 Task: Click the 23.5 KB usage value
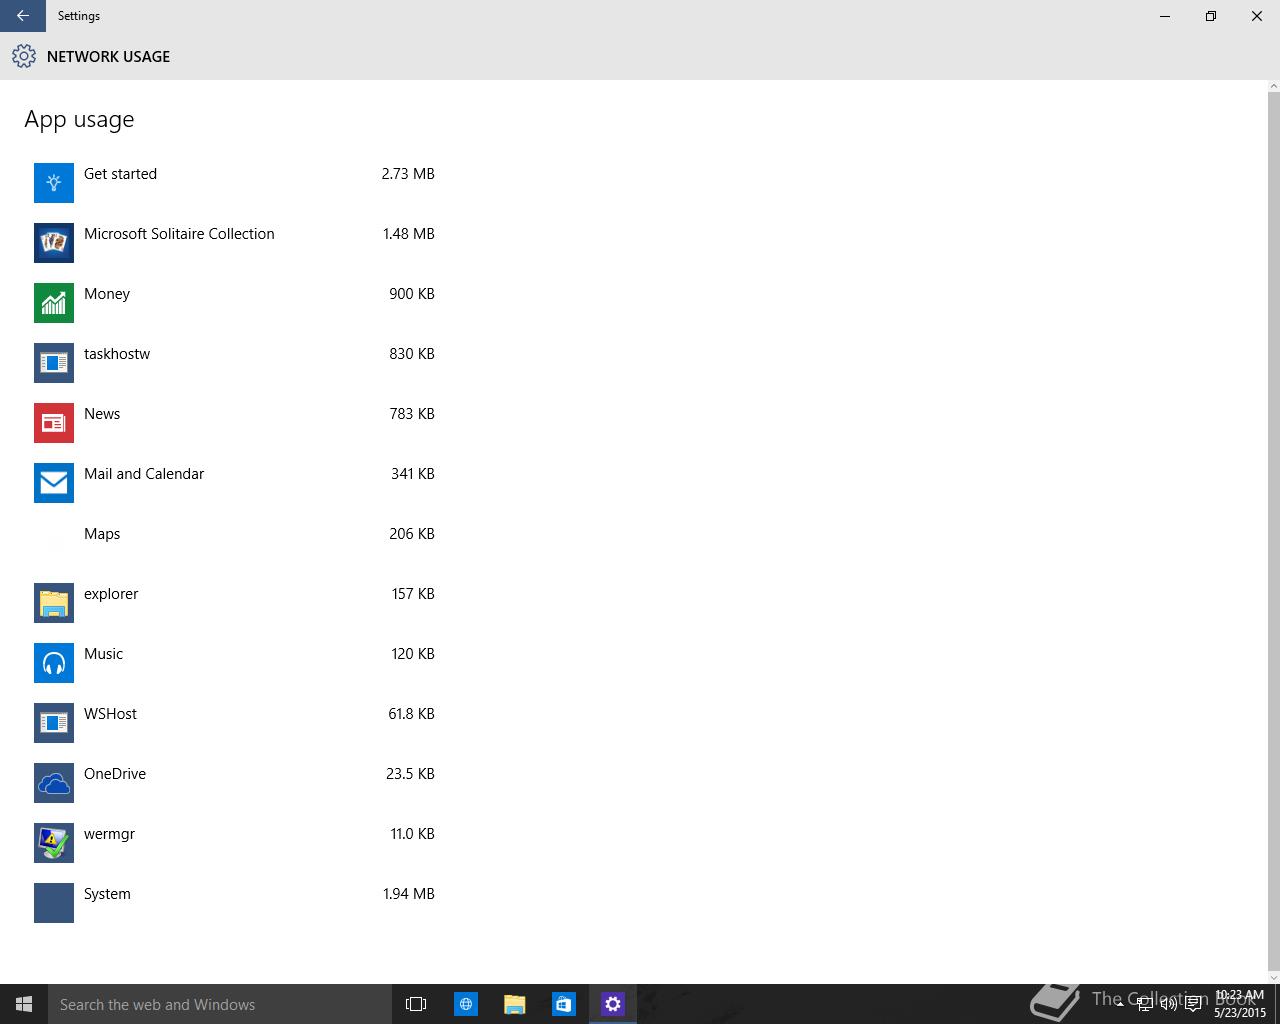click(x=410, y=774)
